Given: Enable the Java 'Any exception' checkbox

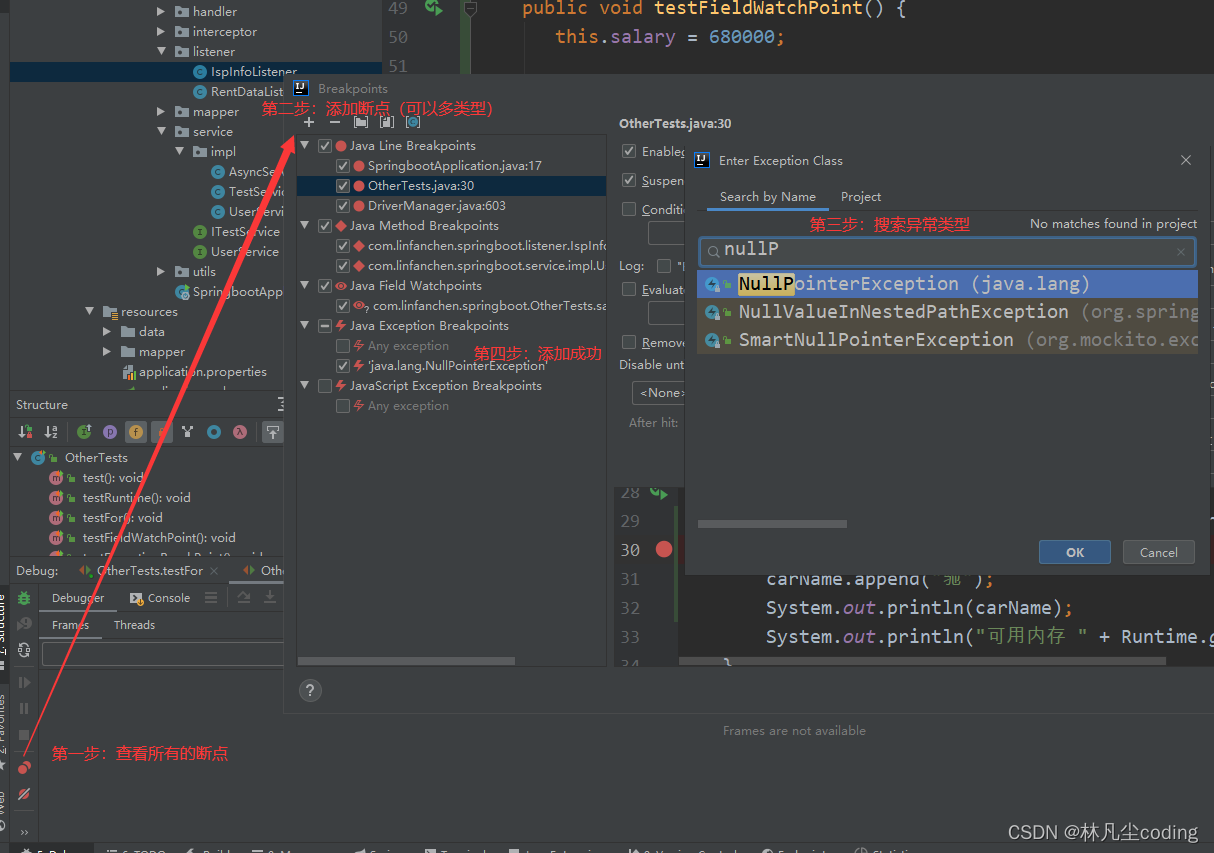Looking at the screenshot, I should click(343, 346).
